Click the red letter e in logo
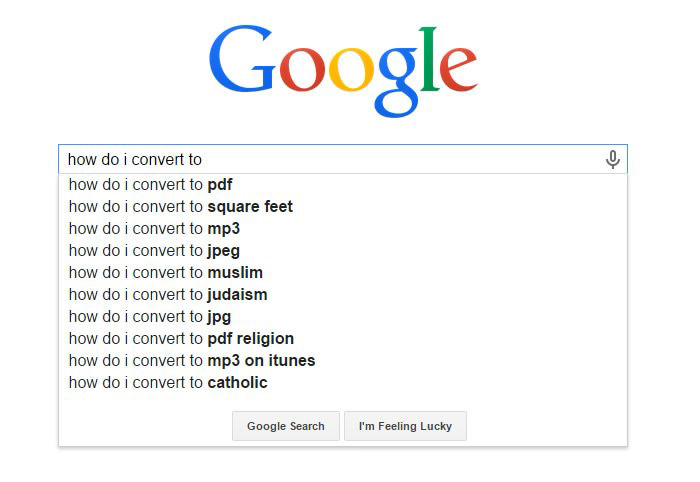 pos(459,69)
